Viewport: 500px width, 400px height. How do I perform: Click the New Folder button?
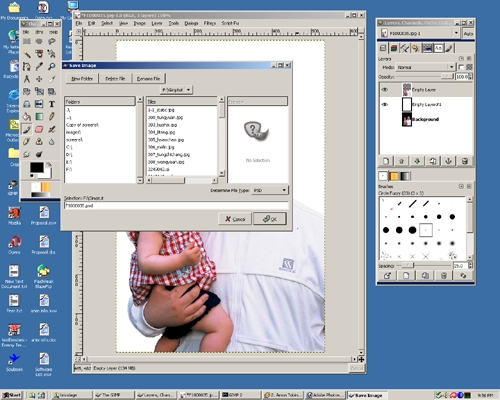tap(82, 79)
